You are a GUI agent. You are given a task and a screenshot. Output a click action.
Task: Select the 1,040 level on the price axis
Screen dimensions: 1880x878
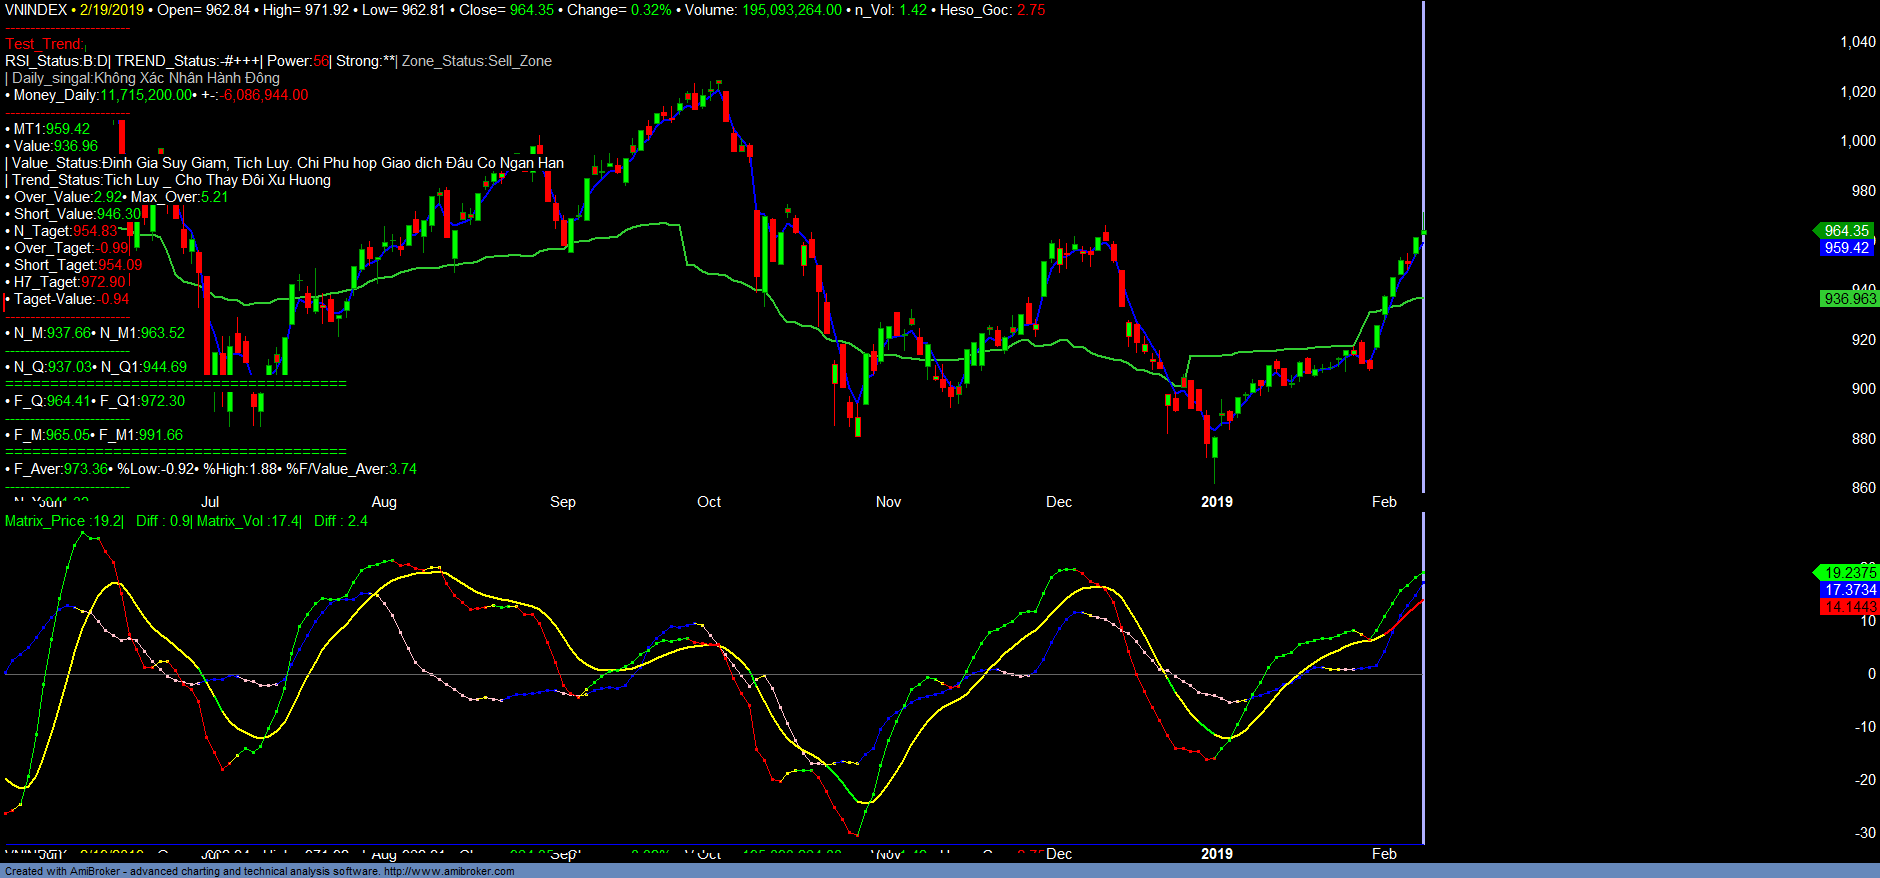point(1858,42)
